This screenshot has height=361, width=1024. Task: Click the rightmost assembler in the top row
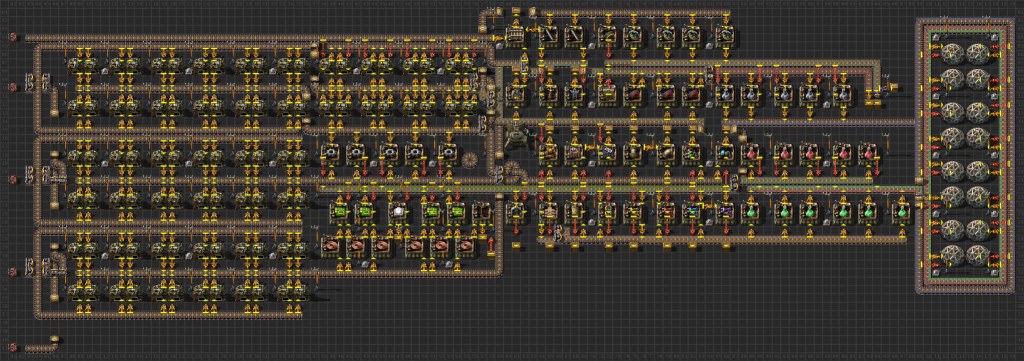coord(725,35)
